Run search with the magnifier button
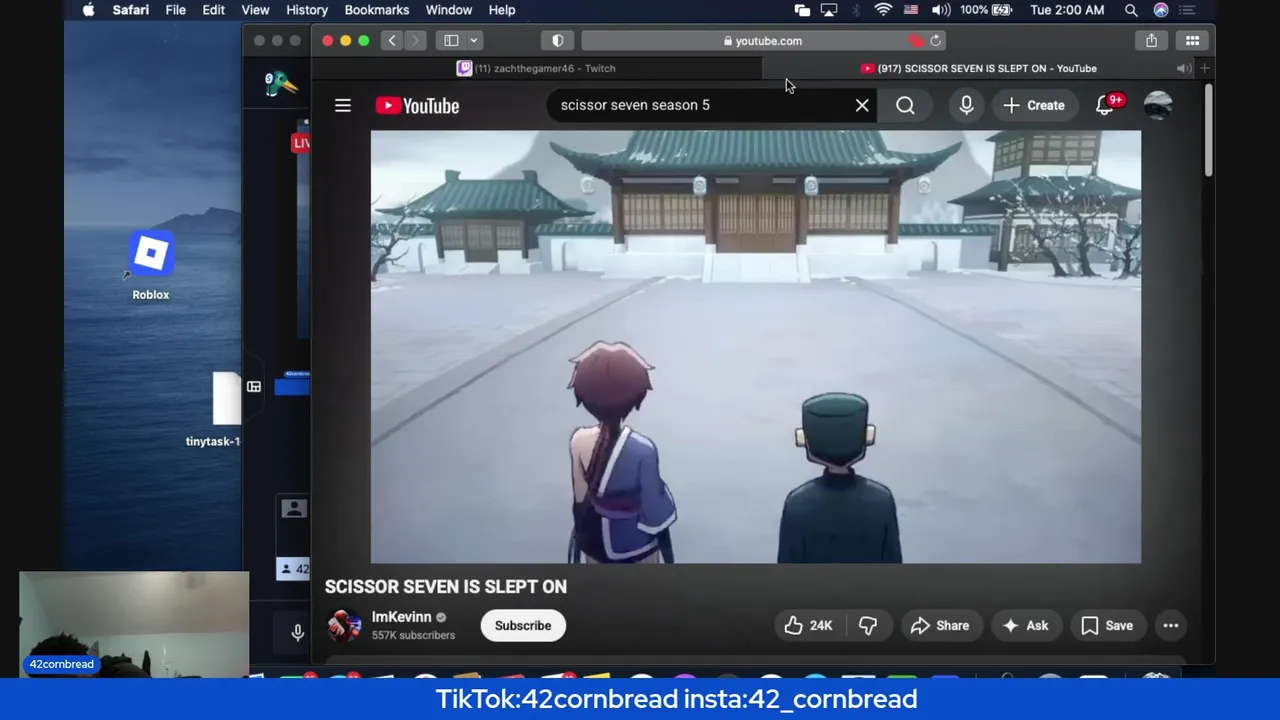Image resolution: width=1280 pixels, height=720 pixels. (x=905, y=105)
